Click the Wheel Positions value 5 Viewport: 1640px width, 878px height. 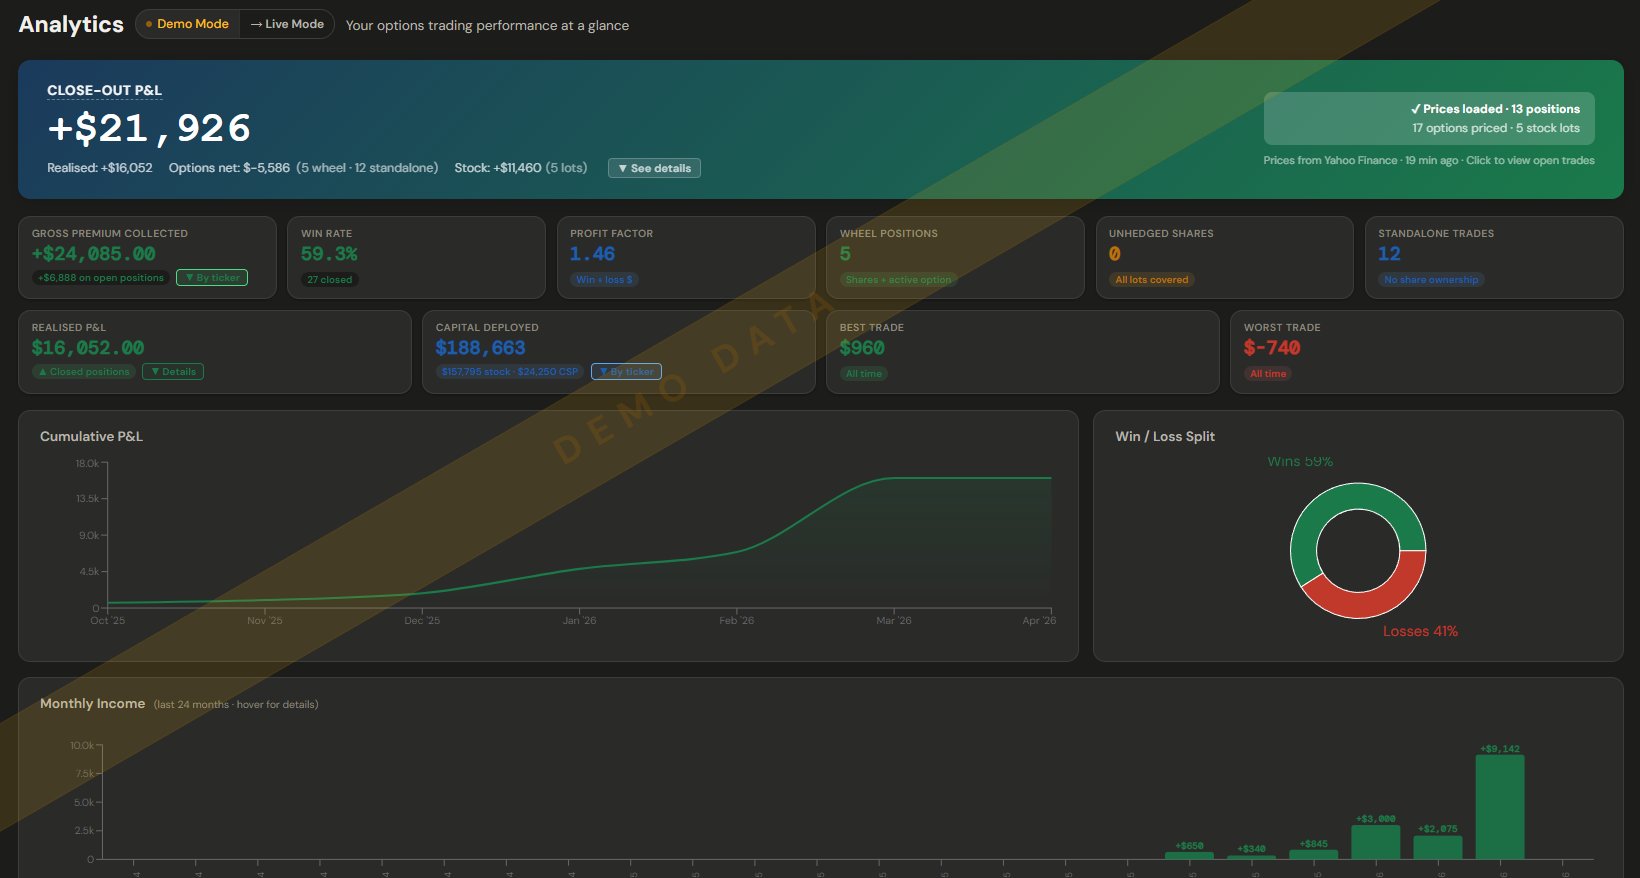[846, 254]
